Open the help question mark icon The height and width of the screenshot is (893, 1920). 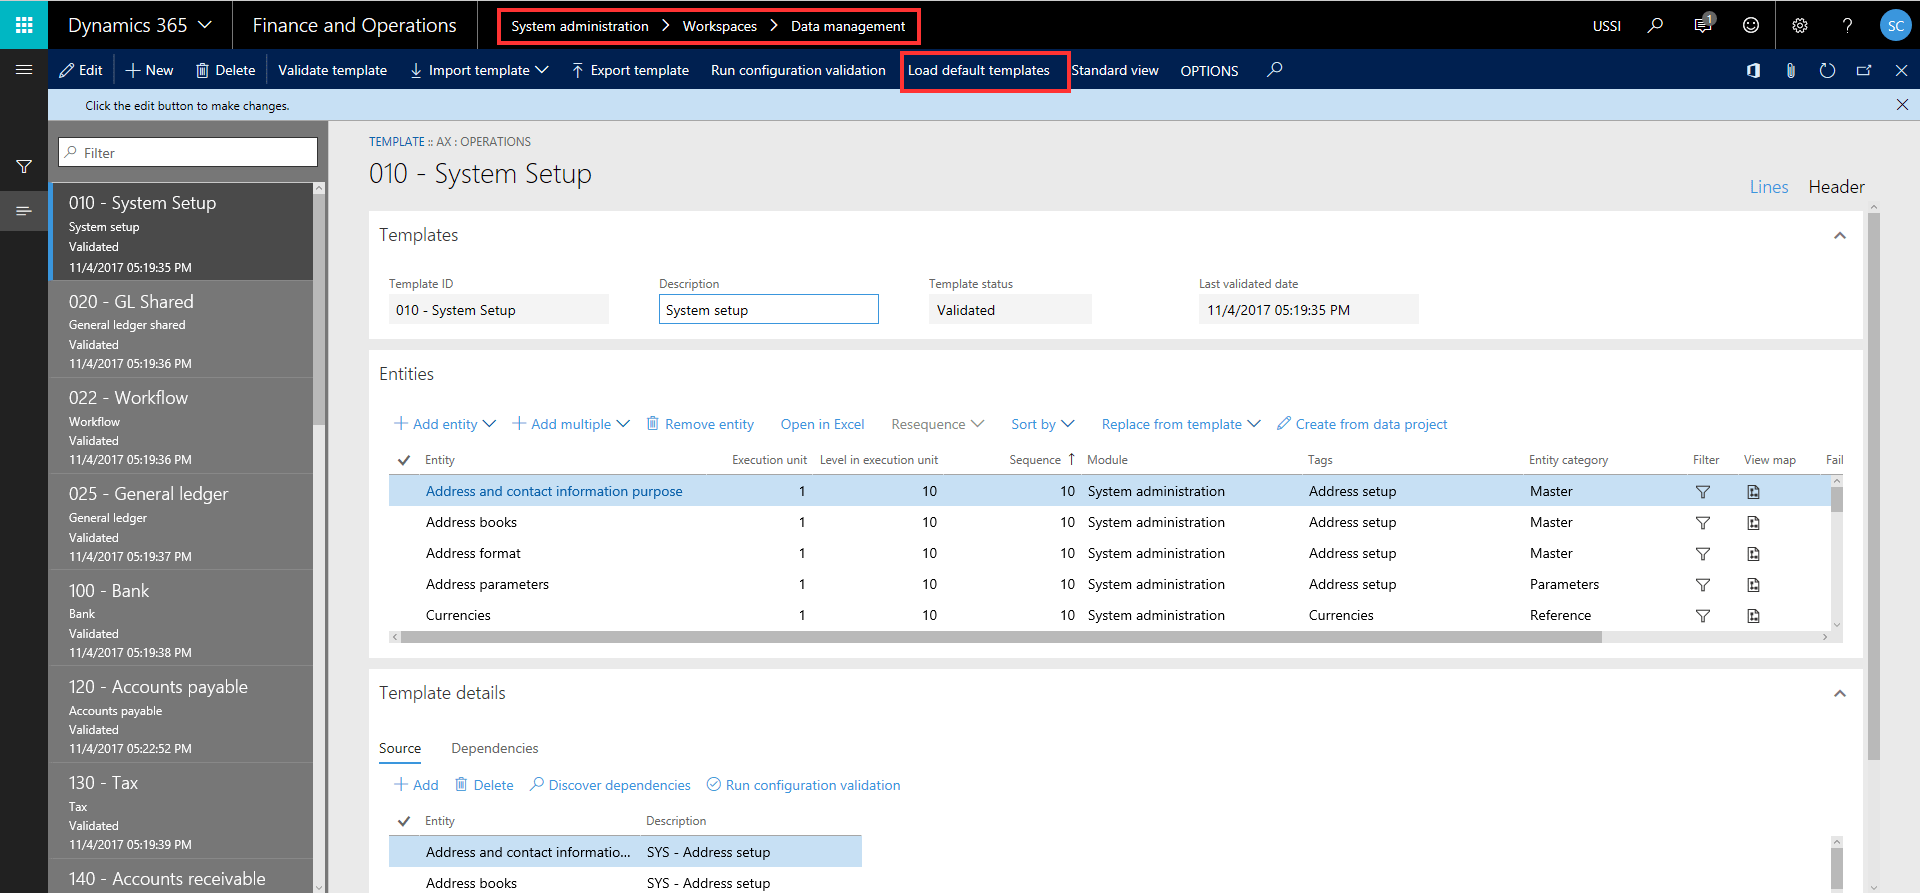coord(1847,25)
